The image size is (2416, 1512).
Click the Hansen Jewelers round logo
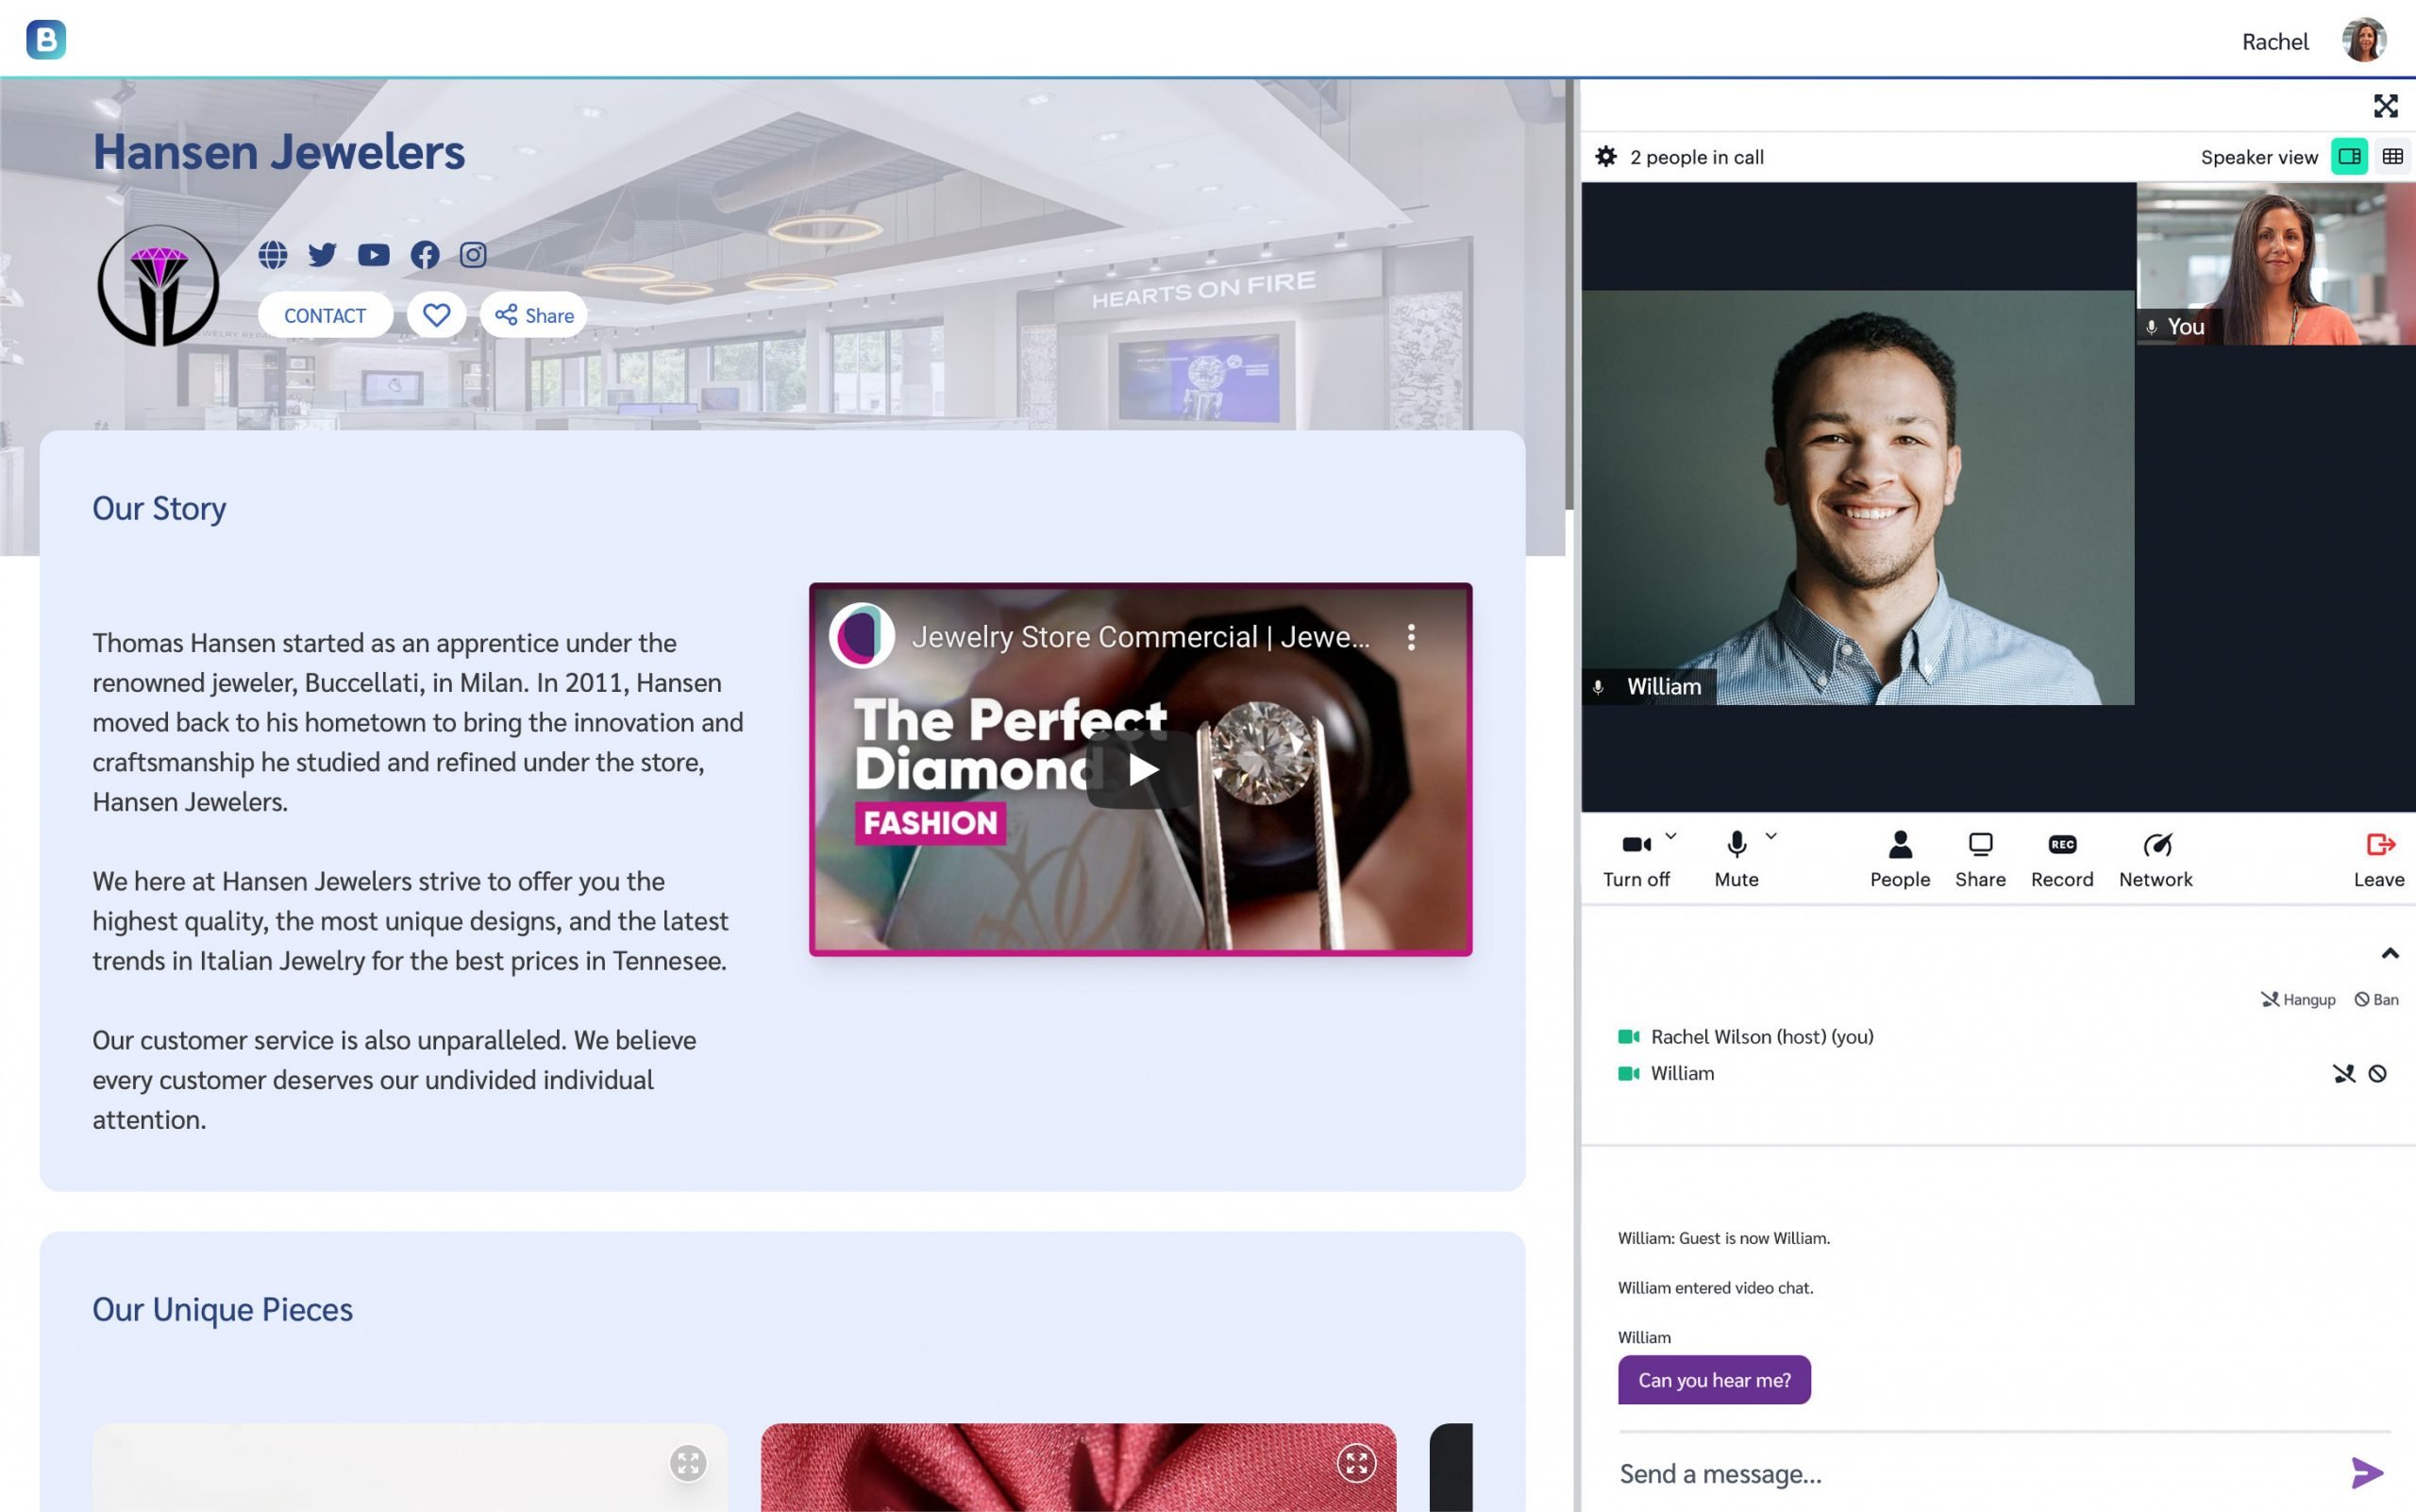tap(158, 285)
